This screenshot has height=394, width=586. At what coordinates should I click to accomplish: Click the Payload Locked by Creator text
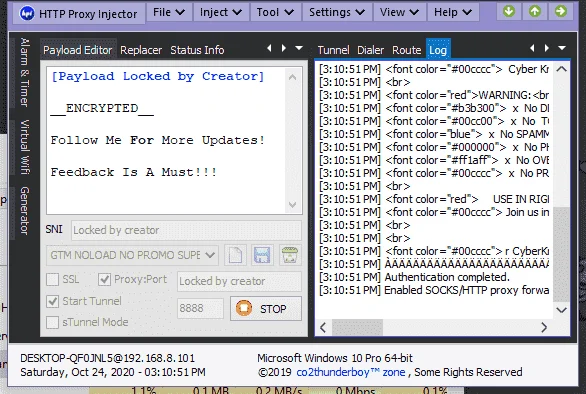pyautogui.click(x=158, y=76)
